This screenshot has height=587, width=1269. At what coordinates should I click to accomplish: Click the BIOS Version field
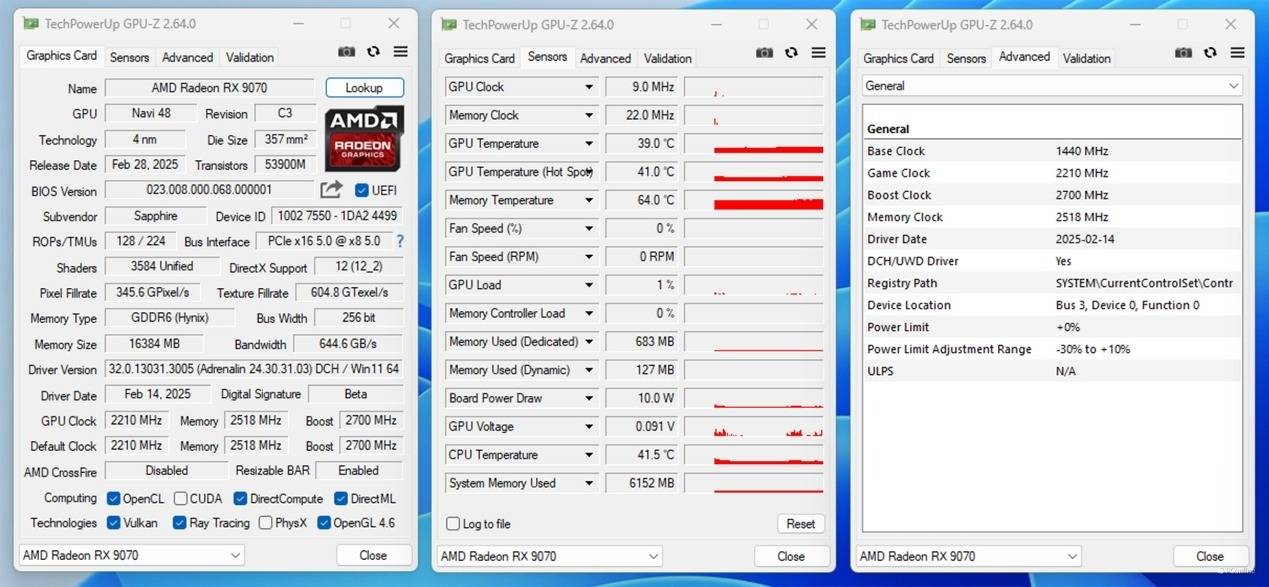click(x=210, y=189)
